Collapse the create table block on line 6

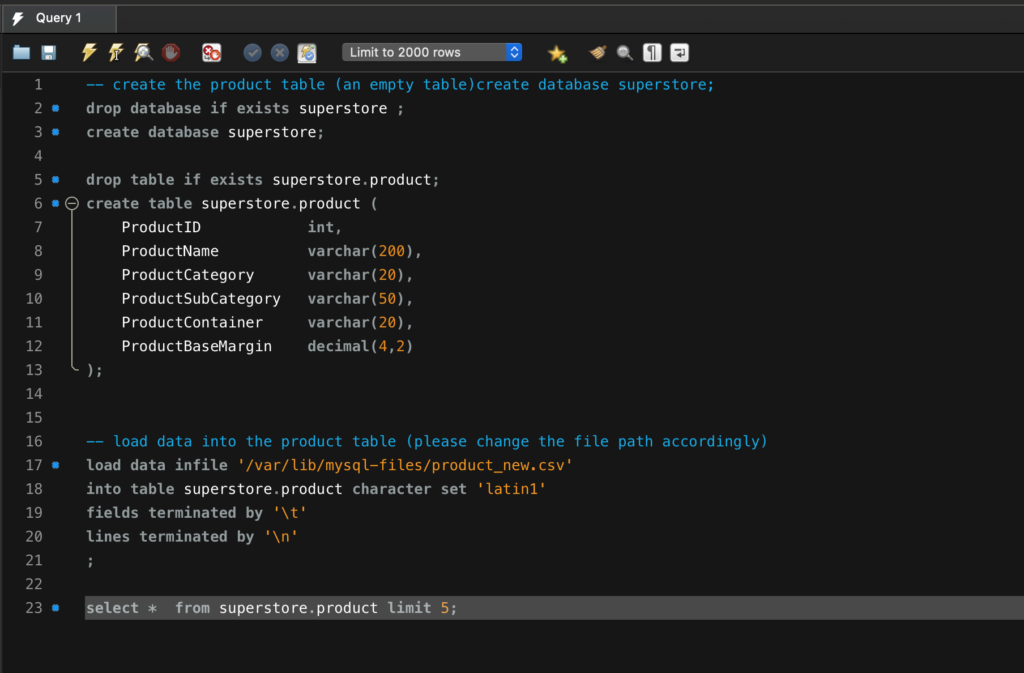(x=72, y=204)
